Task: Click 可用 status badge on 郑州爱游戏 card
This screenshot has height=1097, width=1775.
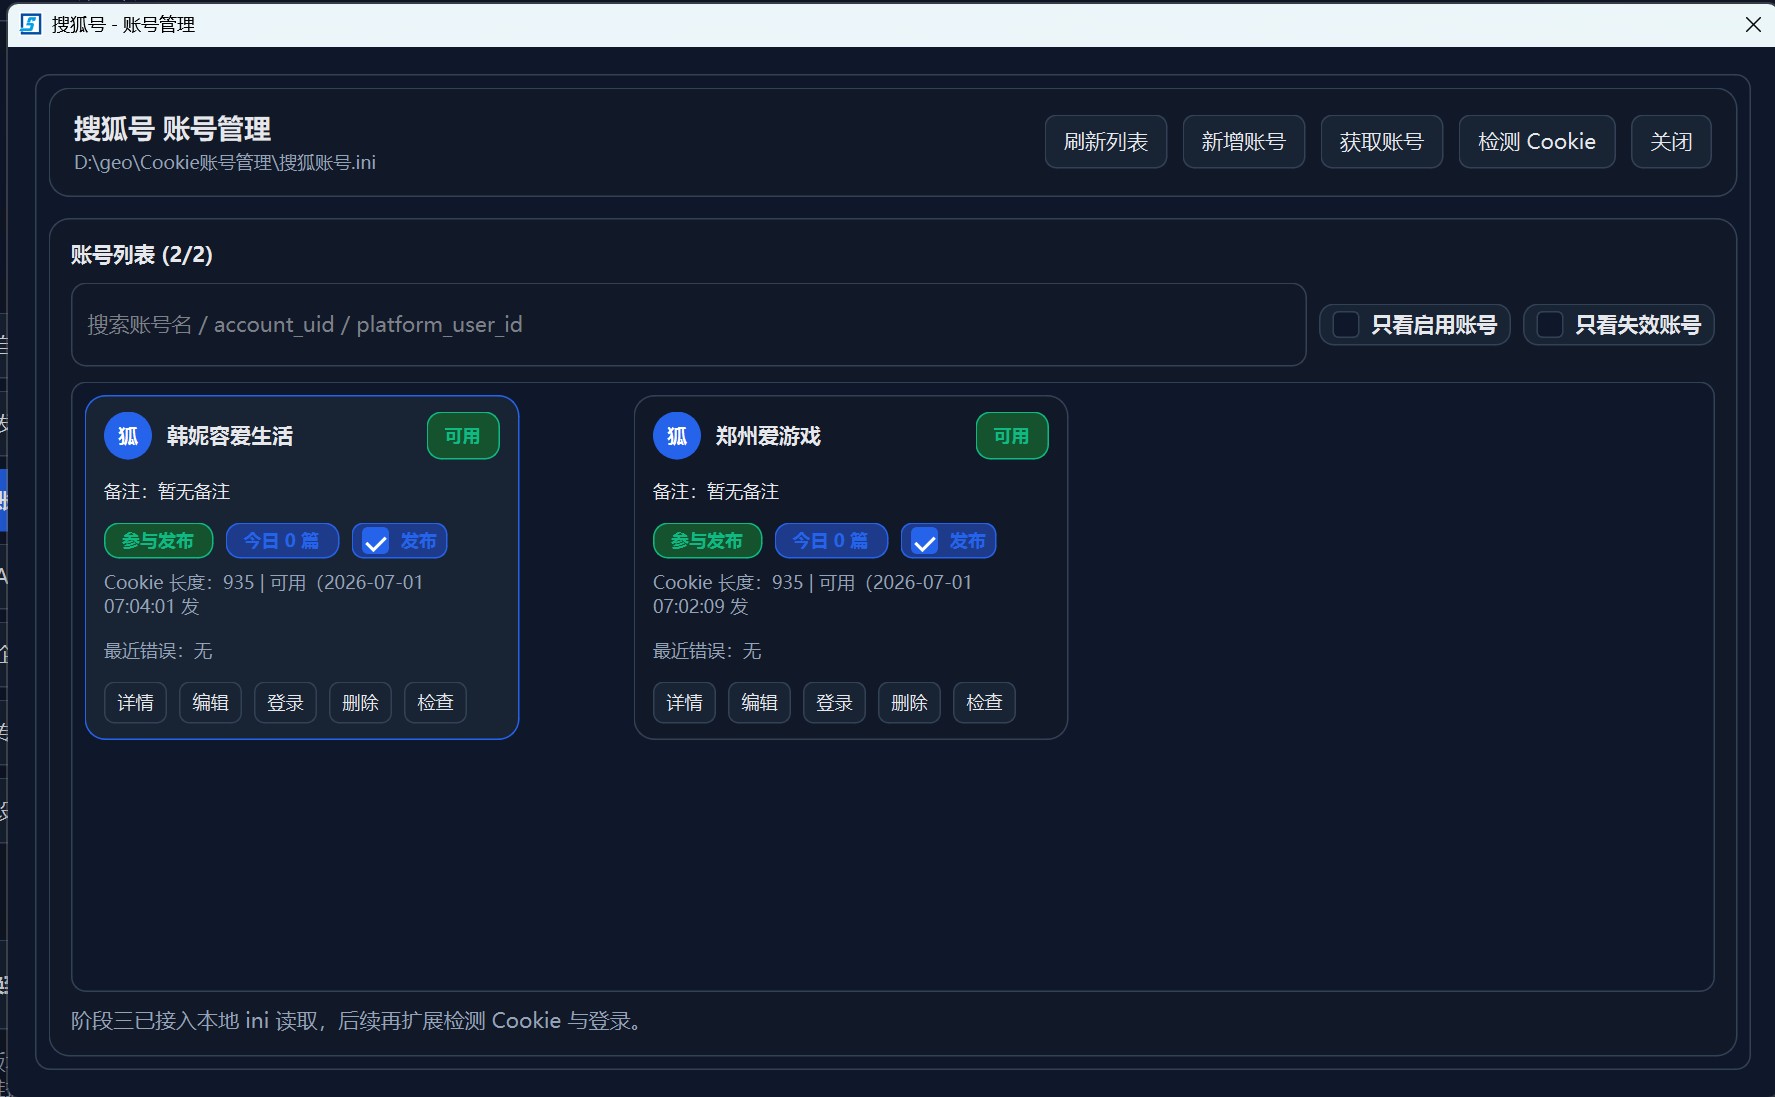Action: (x=1012, y=436)
